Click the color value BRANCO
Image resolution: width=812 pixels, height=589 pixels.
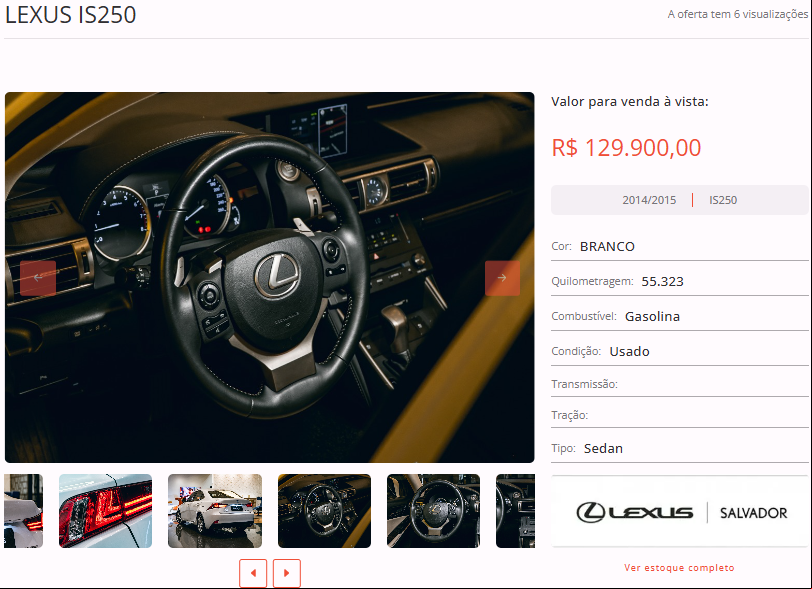(607, 247)
